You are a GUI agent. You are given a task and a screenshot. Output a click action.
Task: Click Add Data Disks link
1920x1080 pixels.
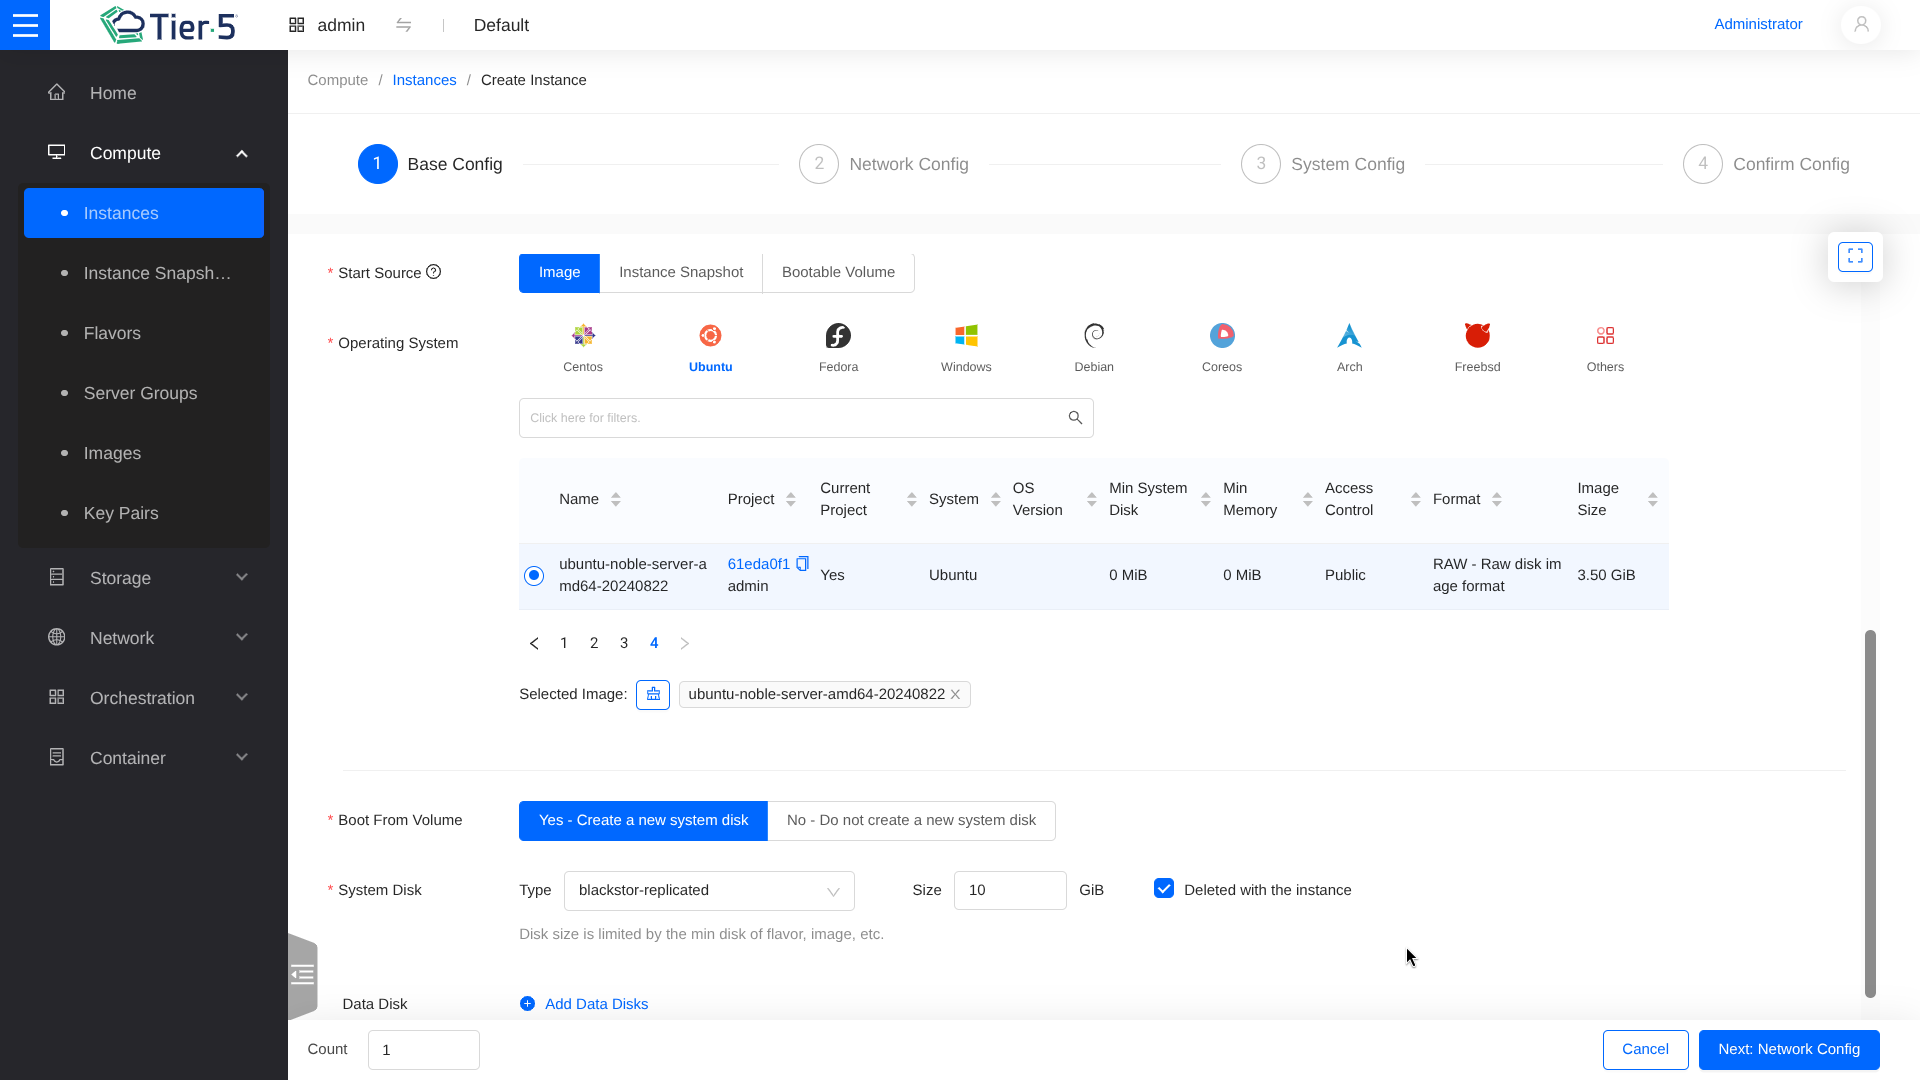pyautogui.click(x=595, y=1004)
